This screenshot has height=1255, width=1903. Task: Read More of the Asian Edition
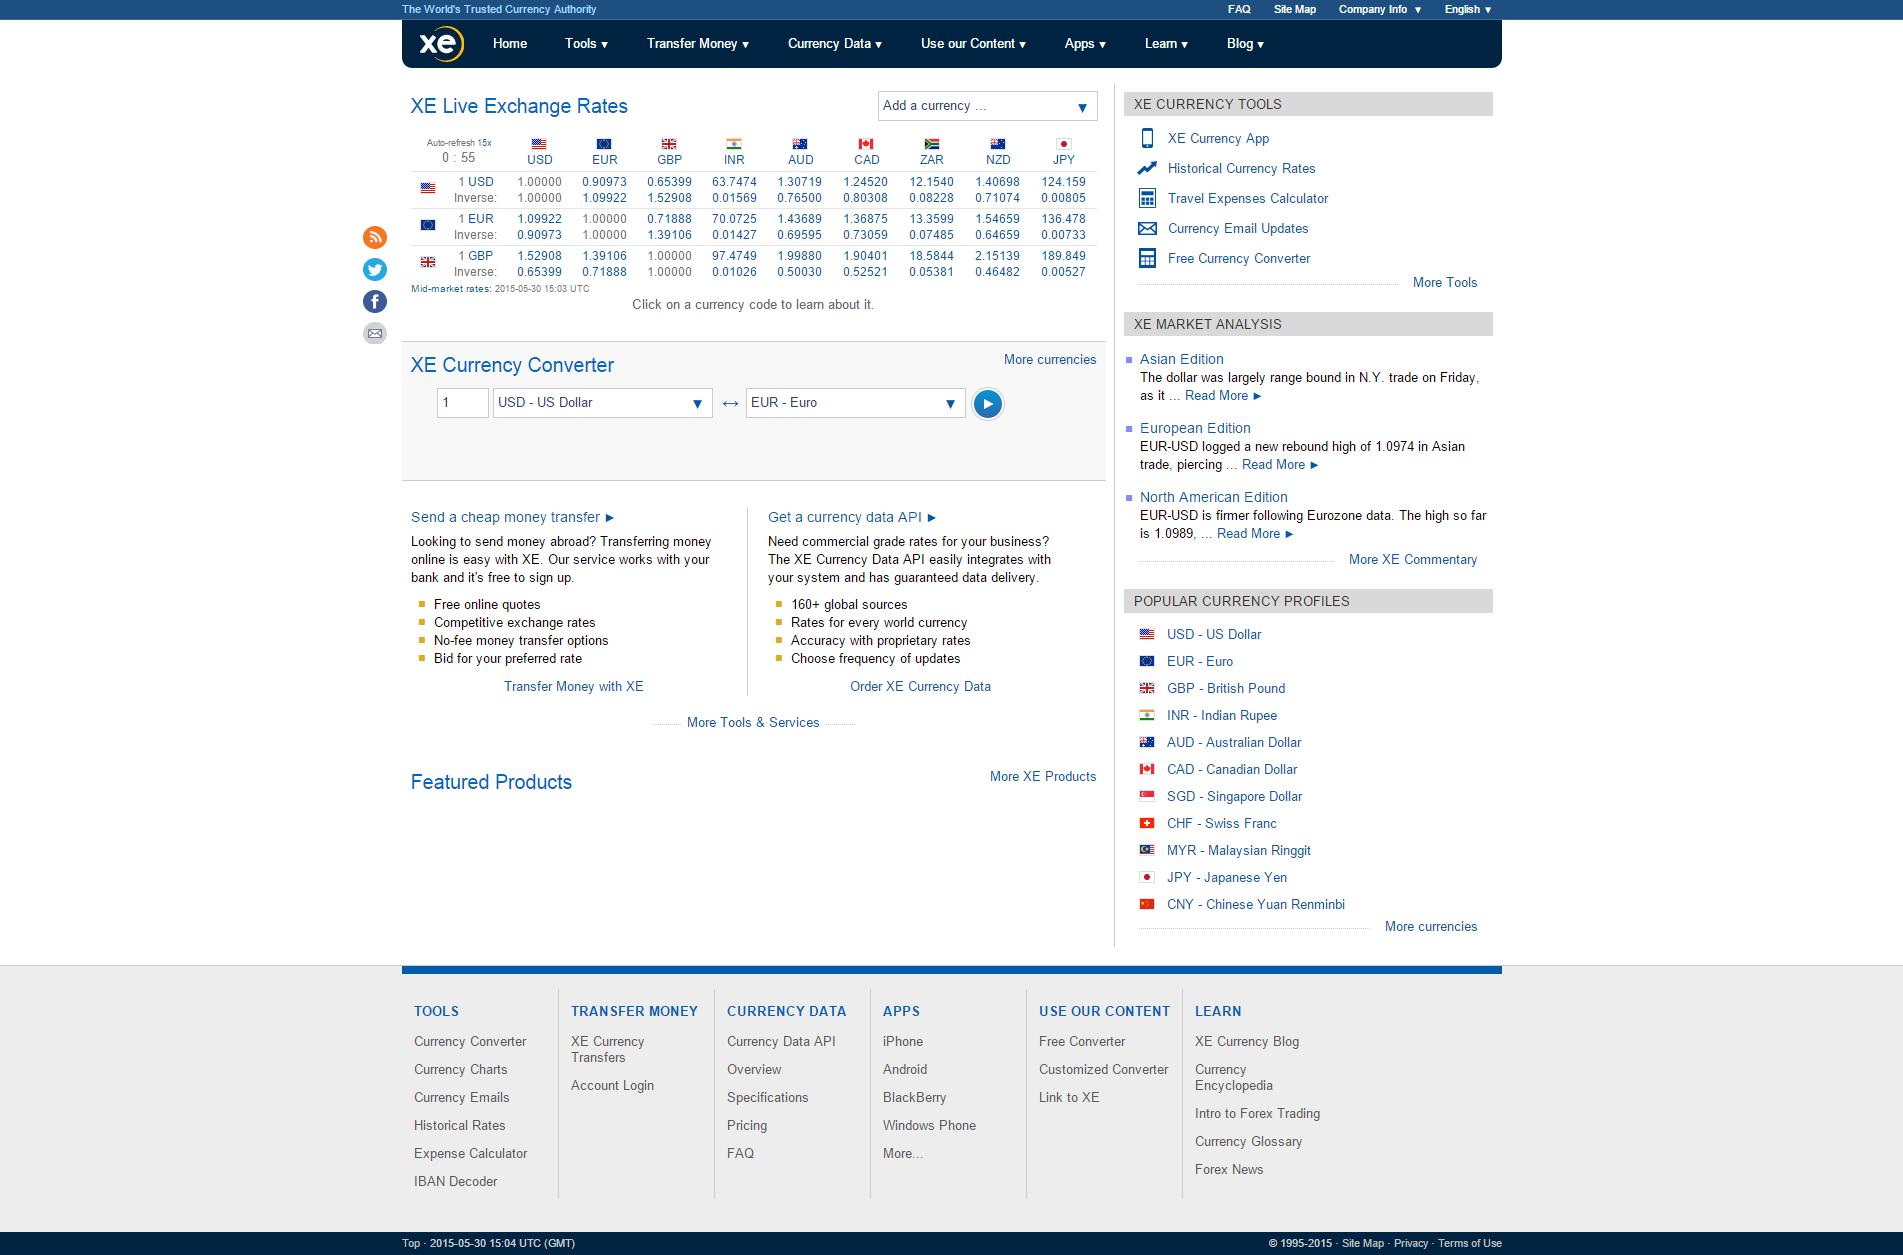coord(1222,396)
